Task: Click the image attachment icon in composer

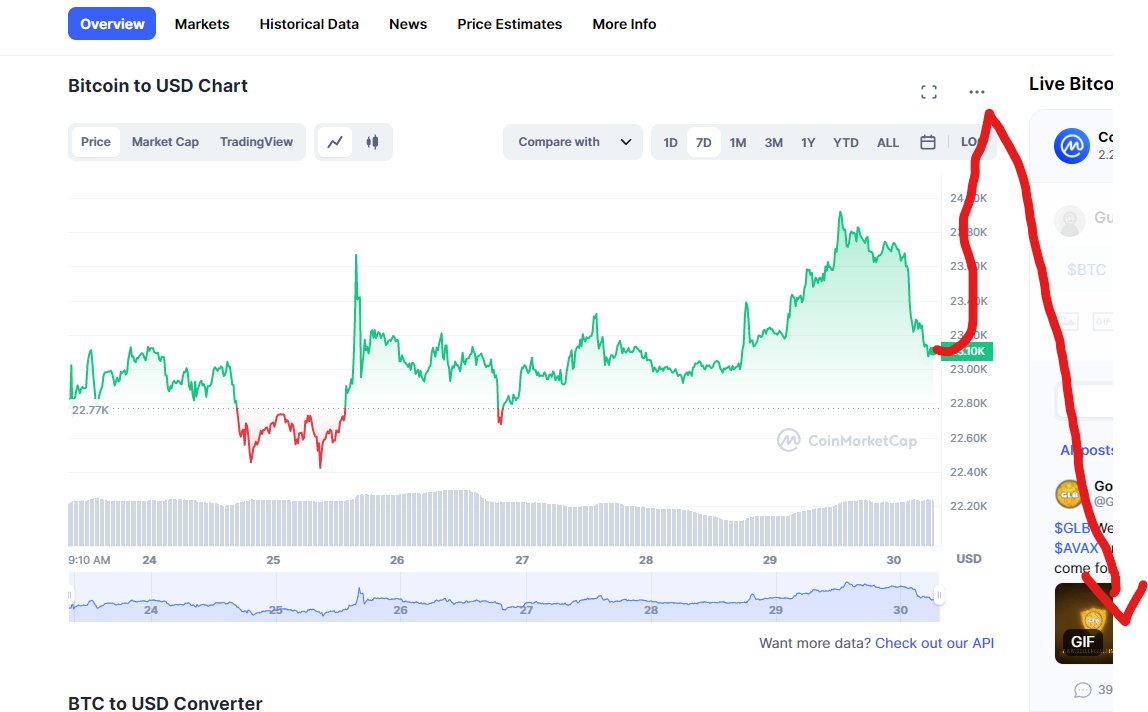Action: click(x=1067, y=321)
